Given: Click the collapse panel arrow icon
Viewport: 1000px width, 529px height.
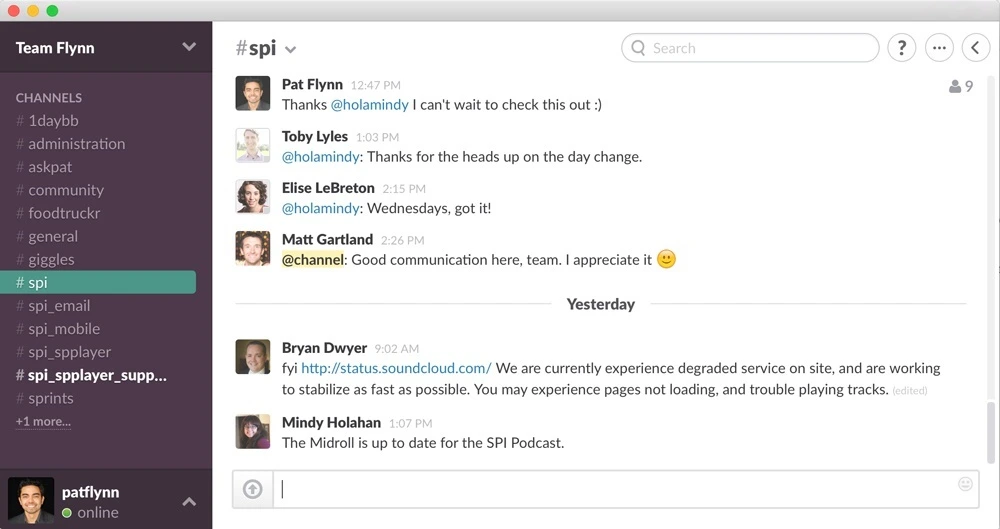Looking at the screenshot, I should pyautogui.click(x=975, y=48).
